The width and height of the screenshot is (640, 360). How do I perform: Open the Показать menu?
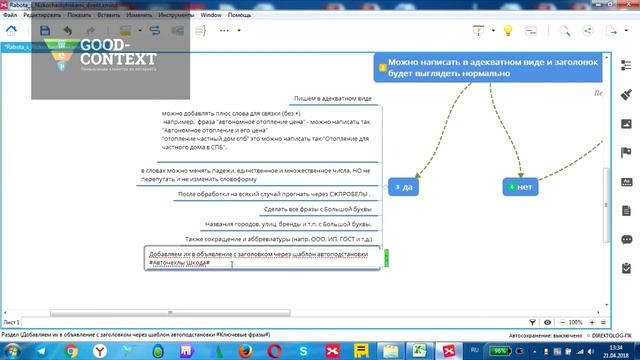tap(79, 15)
